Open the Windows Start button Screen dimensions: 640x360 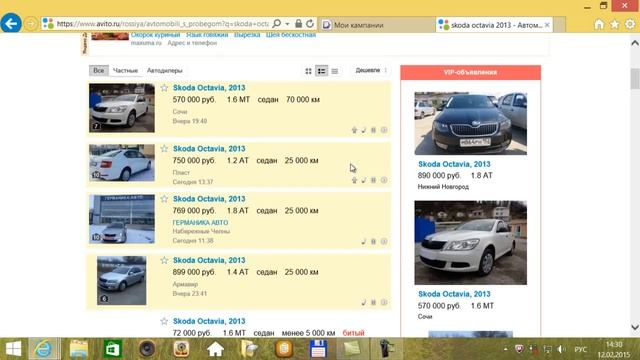[13, 349]
